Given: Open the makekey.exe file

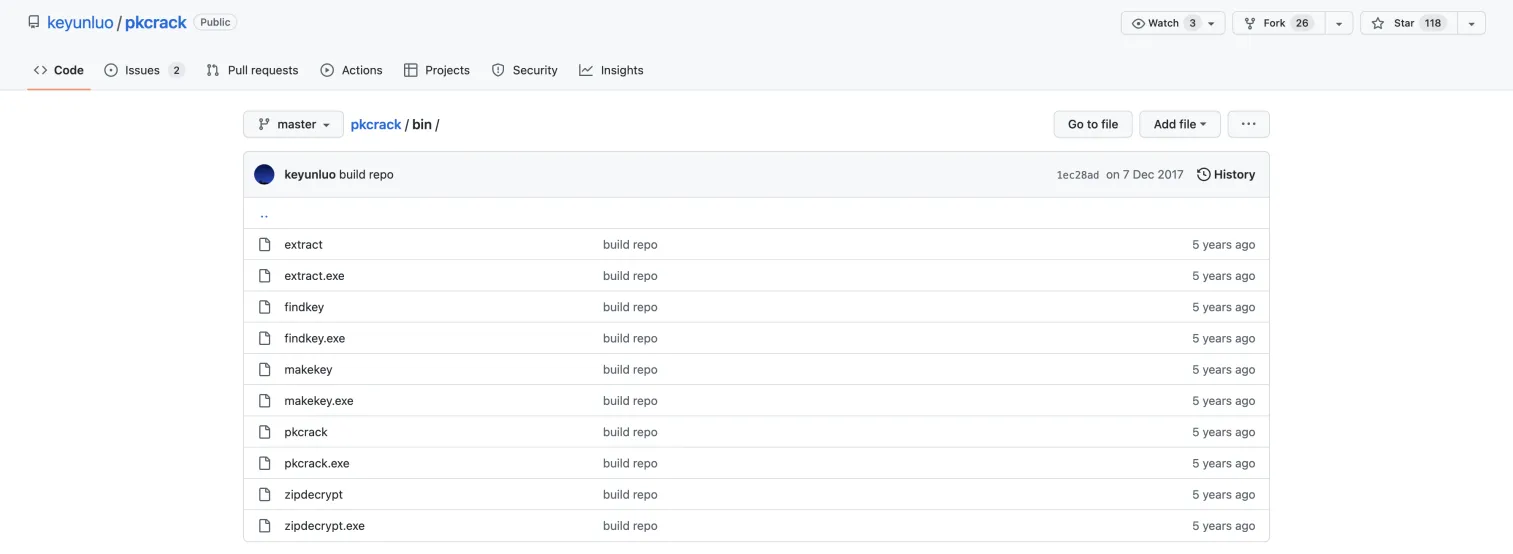Looking at the screenshot, I should coord(319,400).
